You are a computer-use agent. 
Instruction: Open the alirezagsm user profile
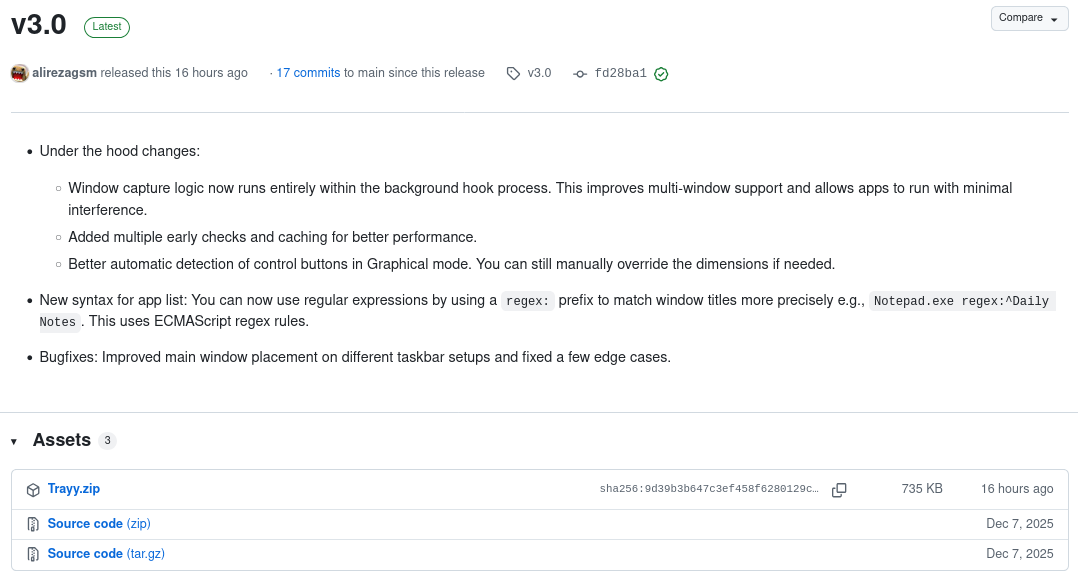(65, 73)
